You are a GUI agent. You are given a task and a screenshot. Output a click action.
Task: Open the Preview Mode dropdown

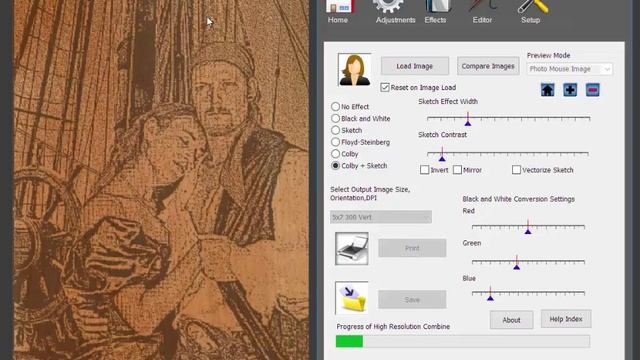click(570, 69)
